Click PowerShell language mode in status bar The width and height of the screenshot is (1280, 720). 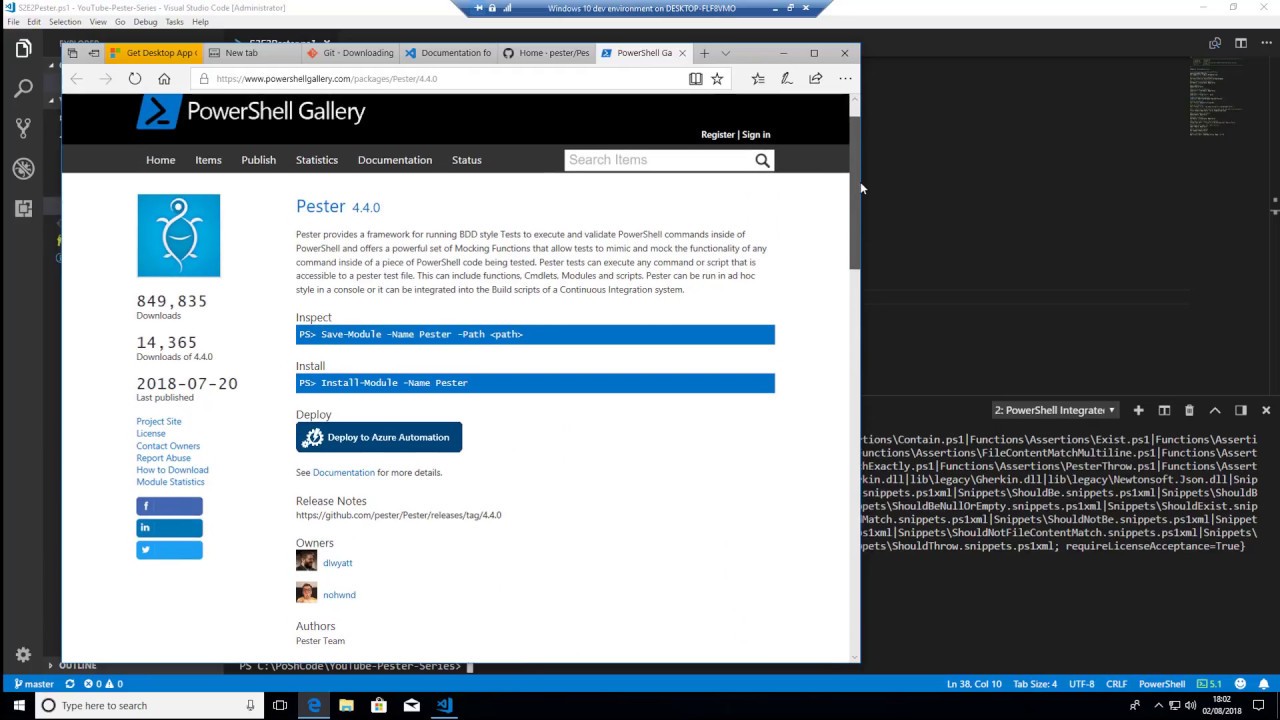1162,684
